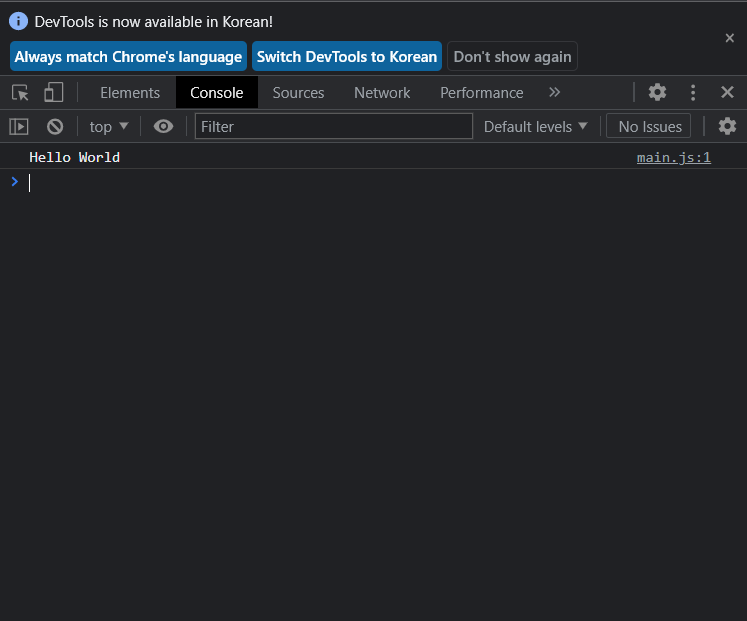Open the customize DevTools three-dot menu
The image size is (747, 621).
pyautogui.click(x=693, y=92)
